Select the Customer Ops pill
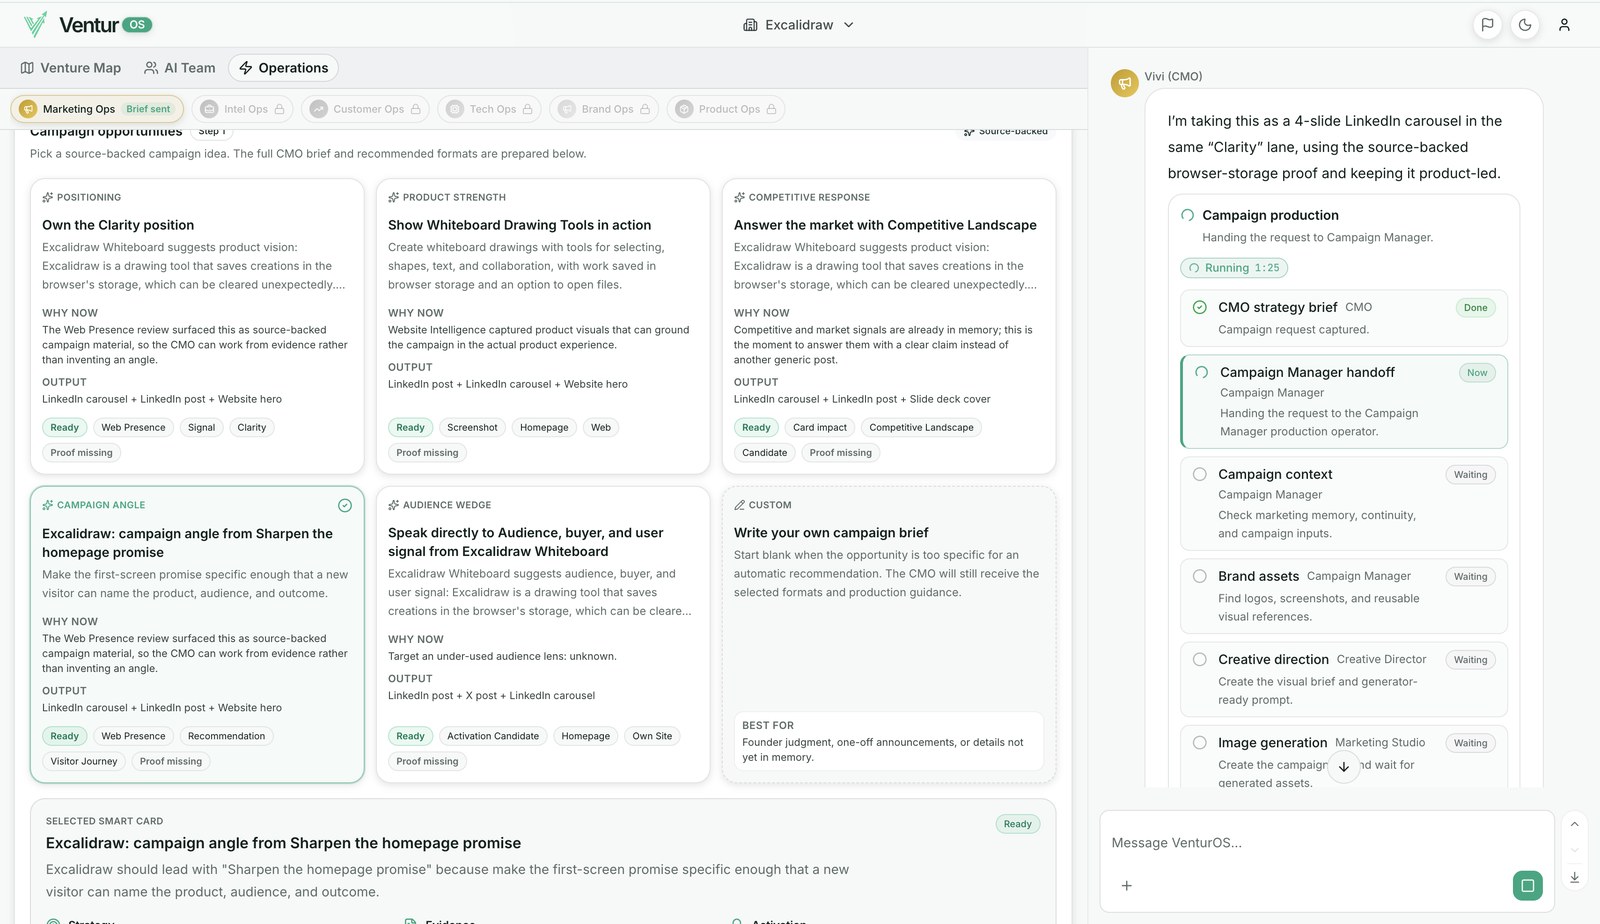This screenshot has width=1600, height=924. pos(365,109)
